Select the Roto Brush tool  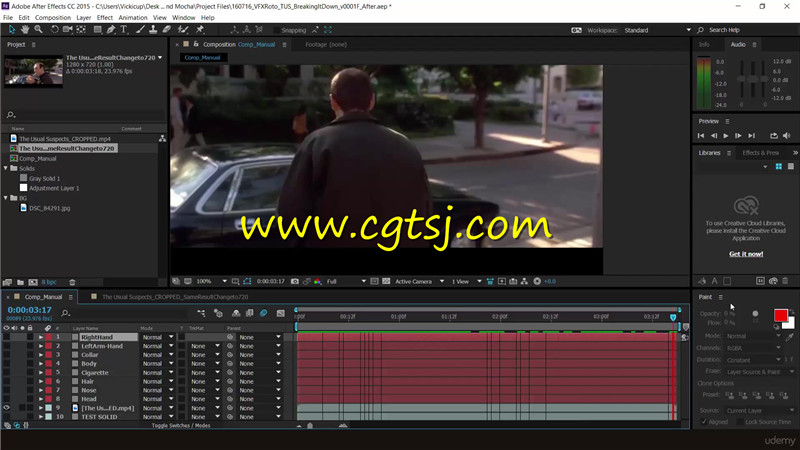point(183,30)
